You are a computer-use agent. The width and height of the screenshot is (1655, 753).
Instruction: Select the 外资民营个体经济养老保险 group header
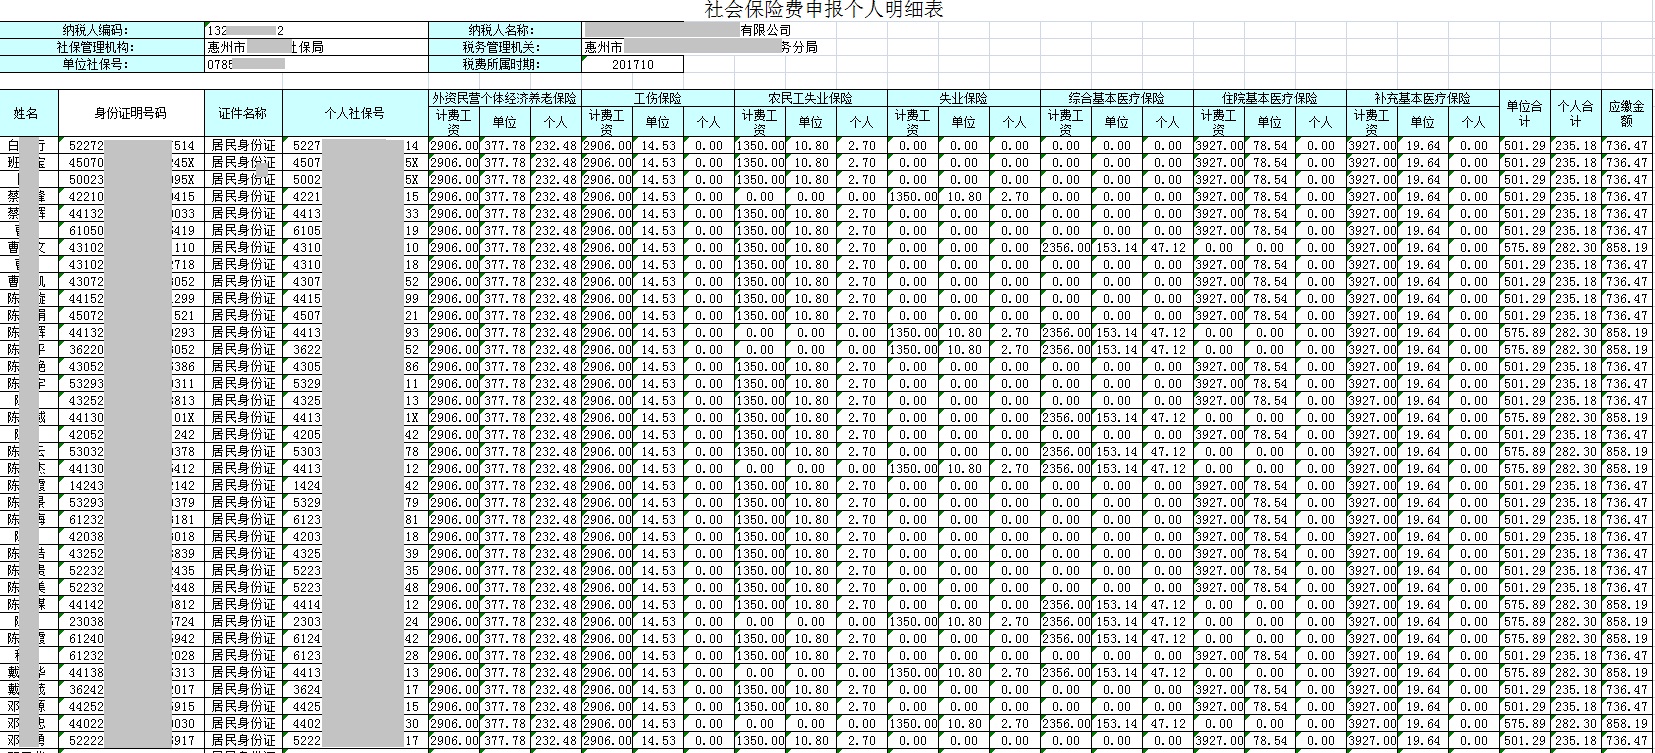505,98
